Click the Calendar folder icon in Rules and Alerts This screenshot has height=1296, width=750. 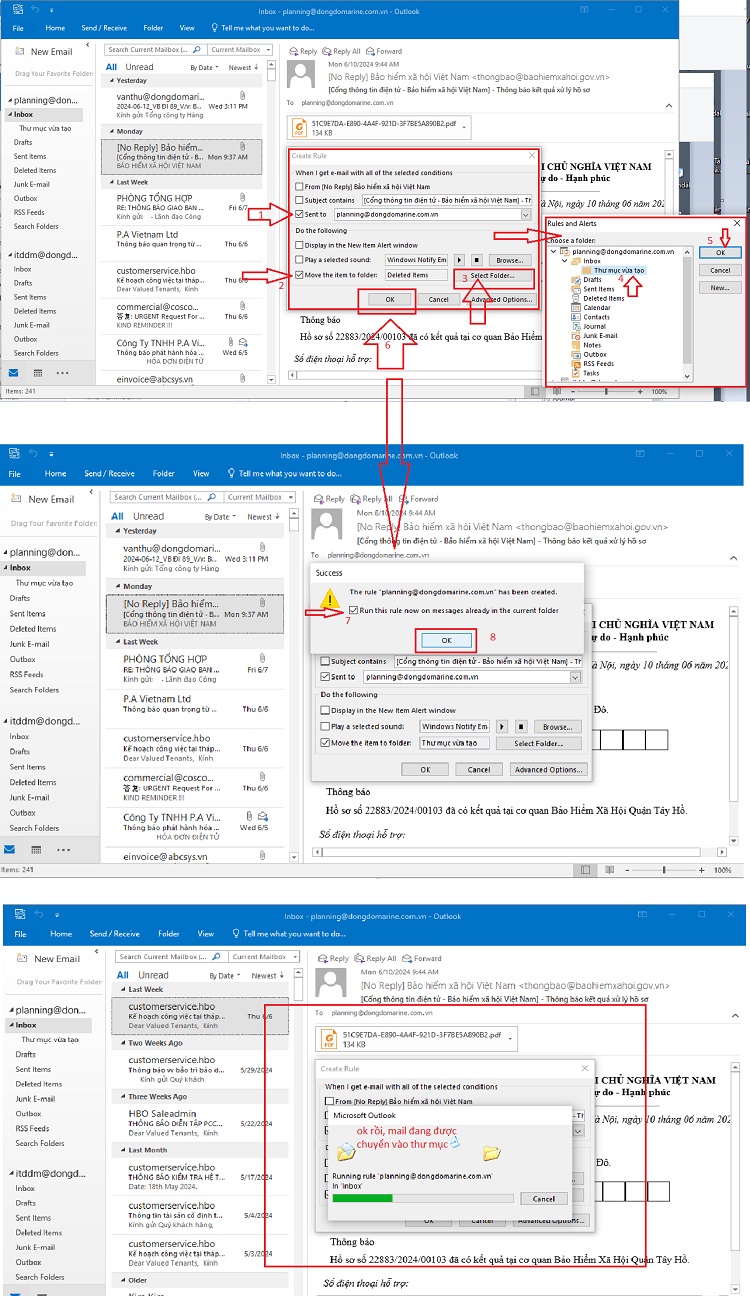pos(577,308)
